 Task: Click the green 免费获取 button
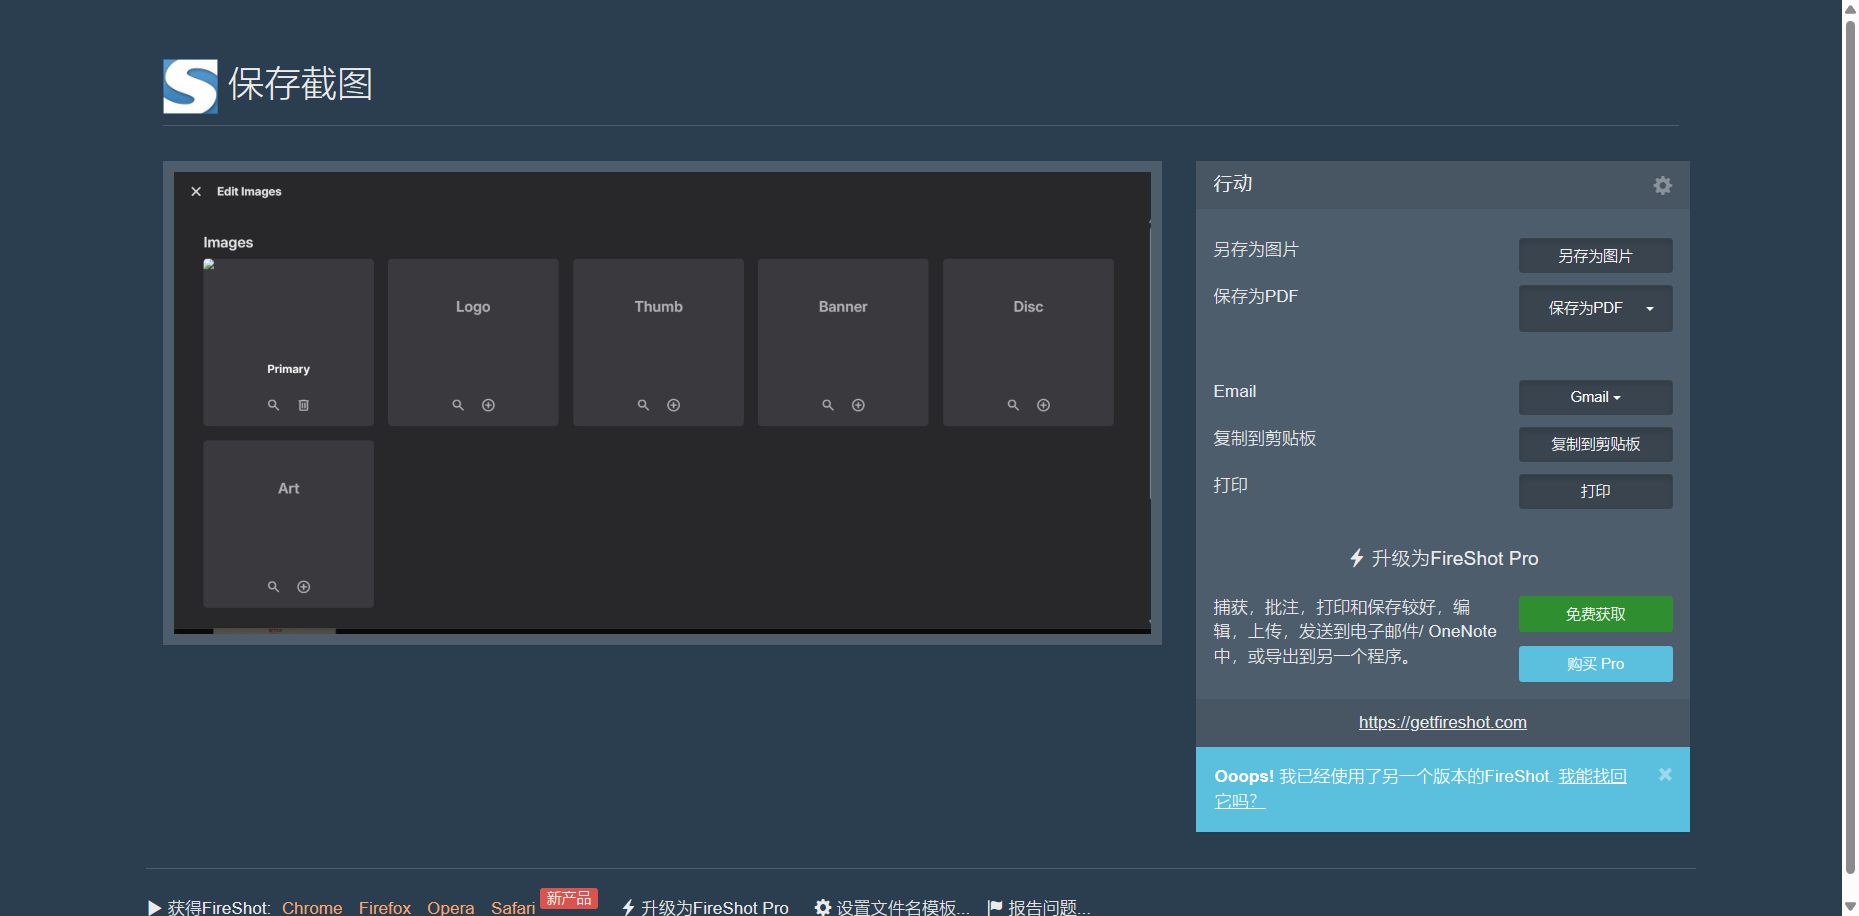1596,614
